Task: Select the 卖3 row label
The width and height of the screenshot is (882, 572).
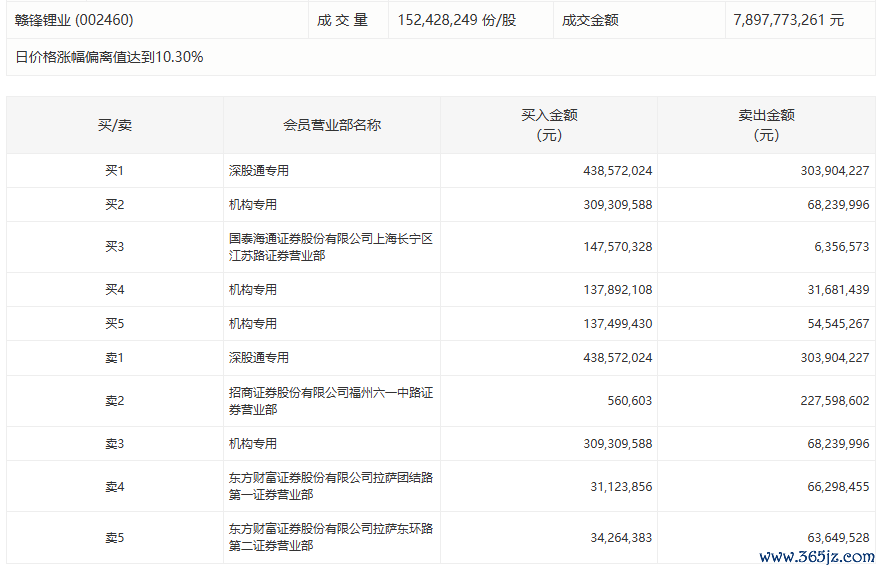Action: [115, 444]
